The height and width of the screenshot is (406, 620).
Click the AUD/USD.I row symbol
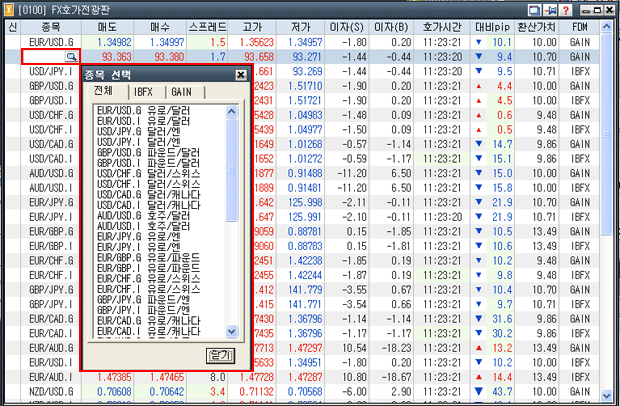(x=51, y=188)
